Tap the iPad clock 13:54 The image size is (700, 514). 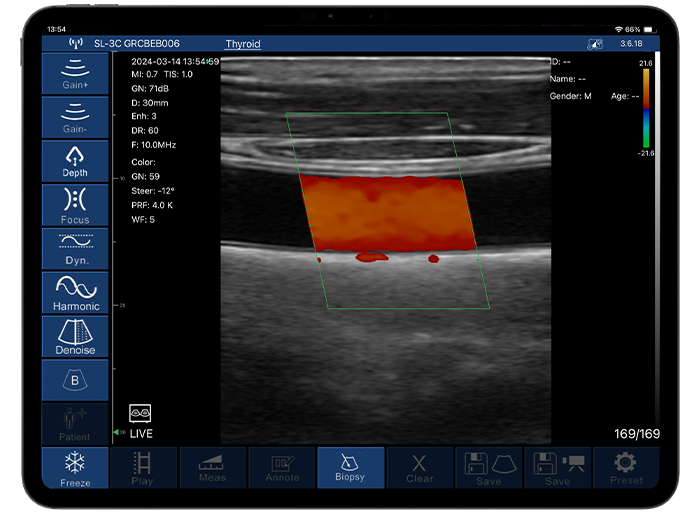[x=57, y=29]
